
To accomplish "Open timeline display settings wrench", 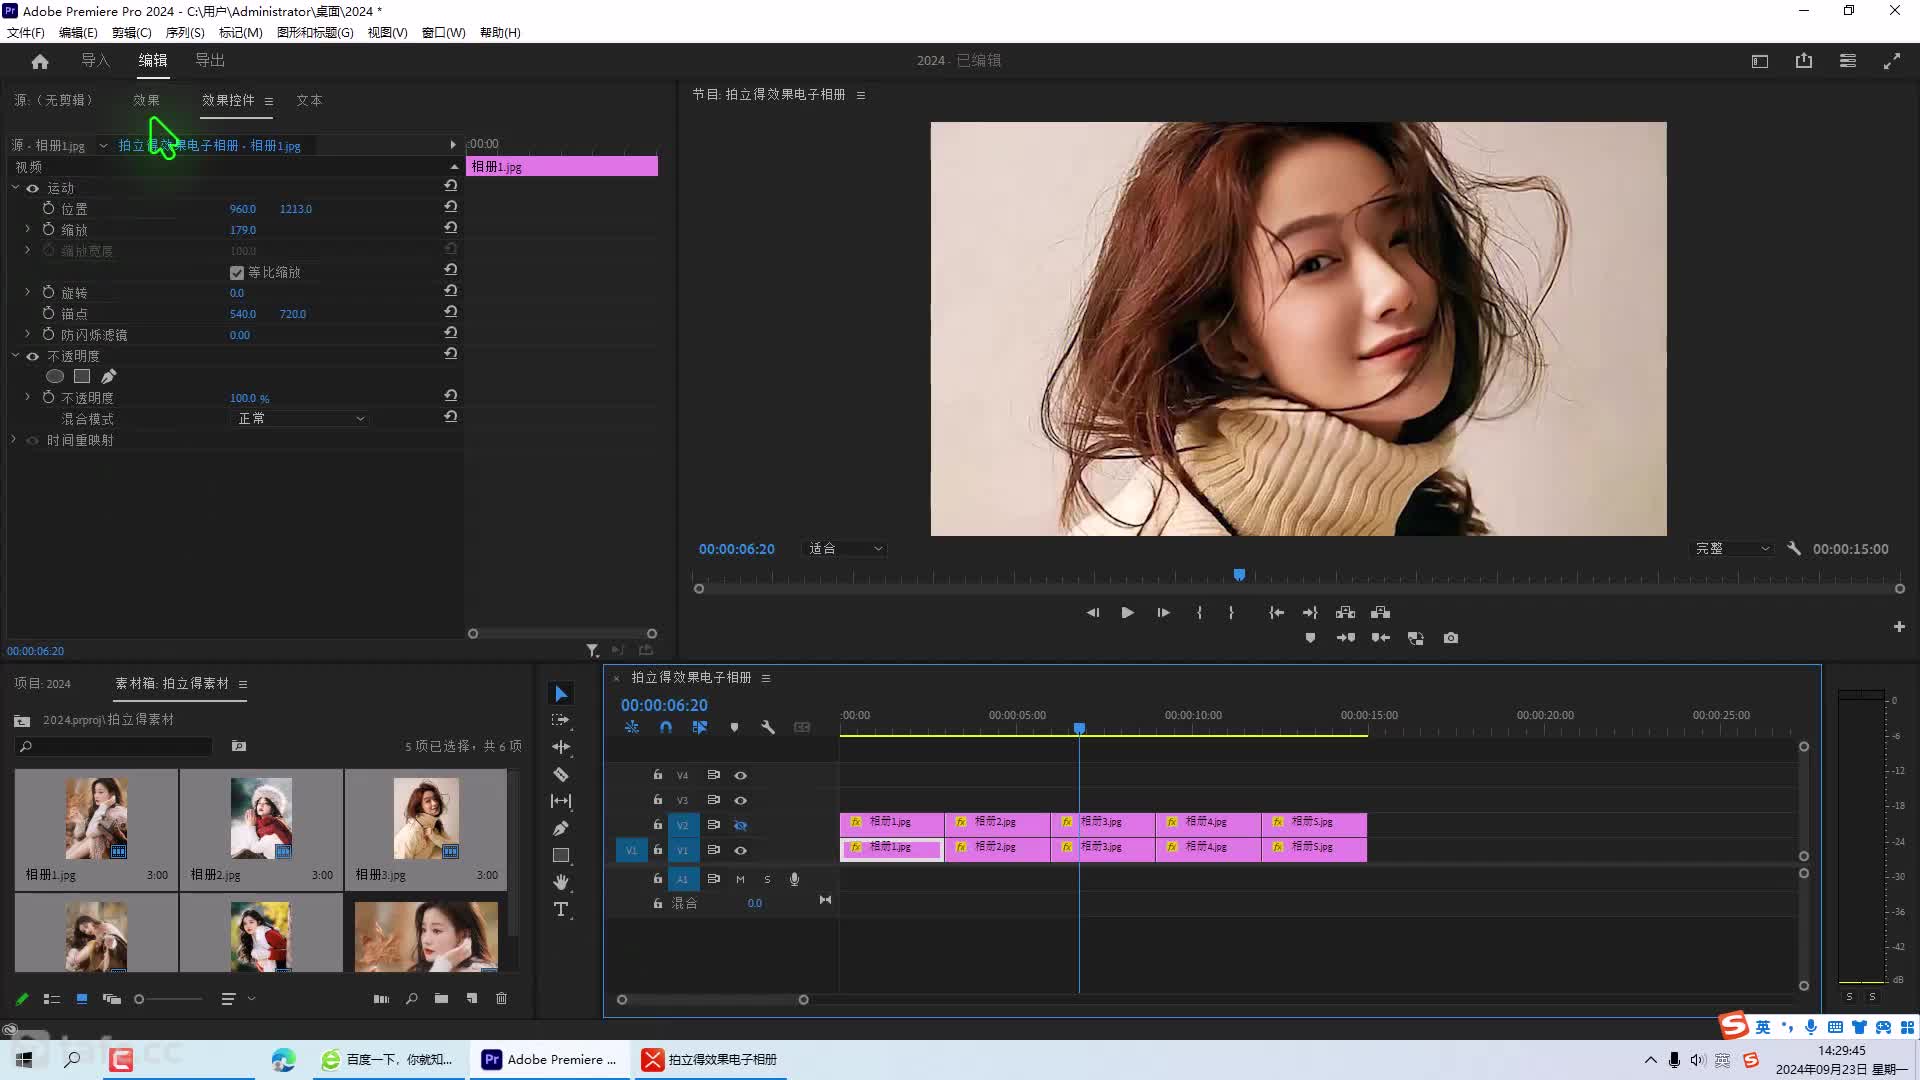I will (768, 728).
